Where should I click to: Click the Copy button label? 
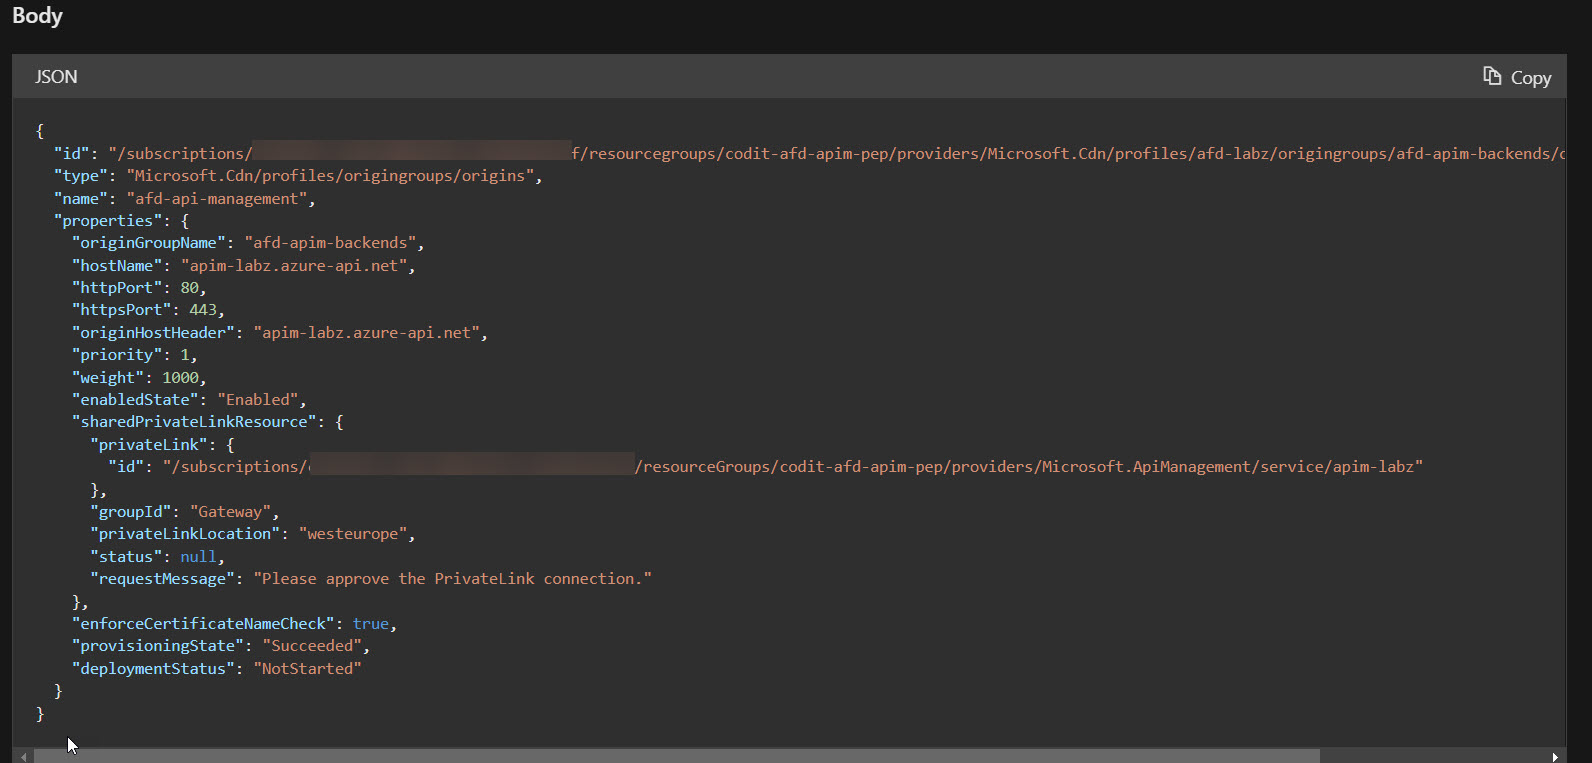click(1531, 78)
